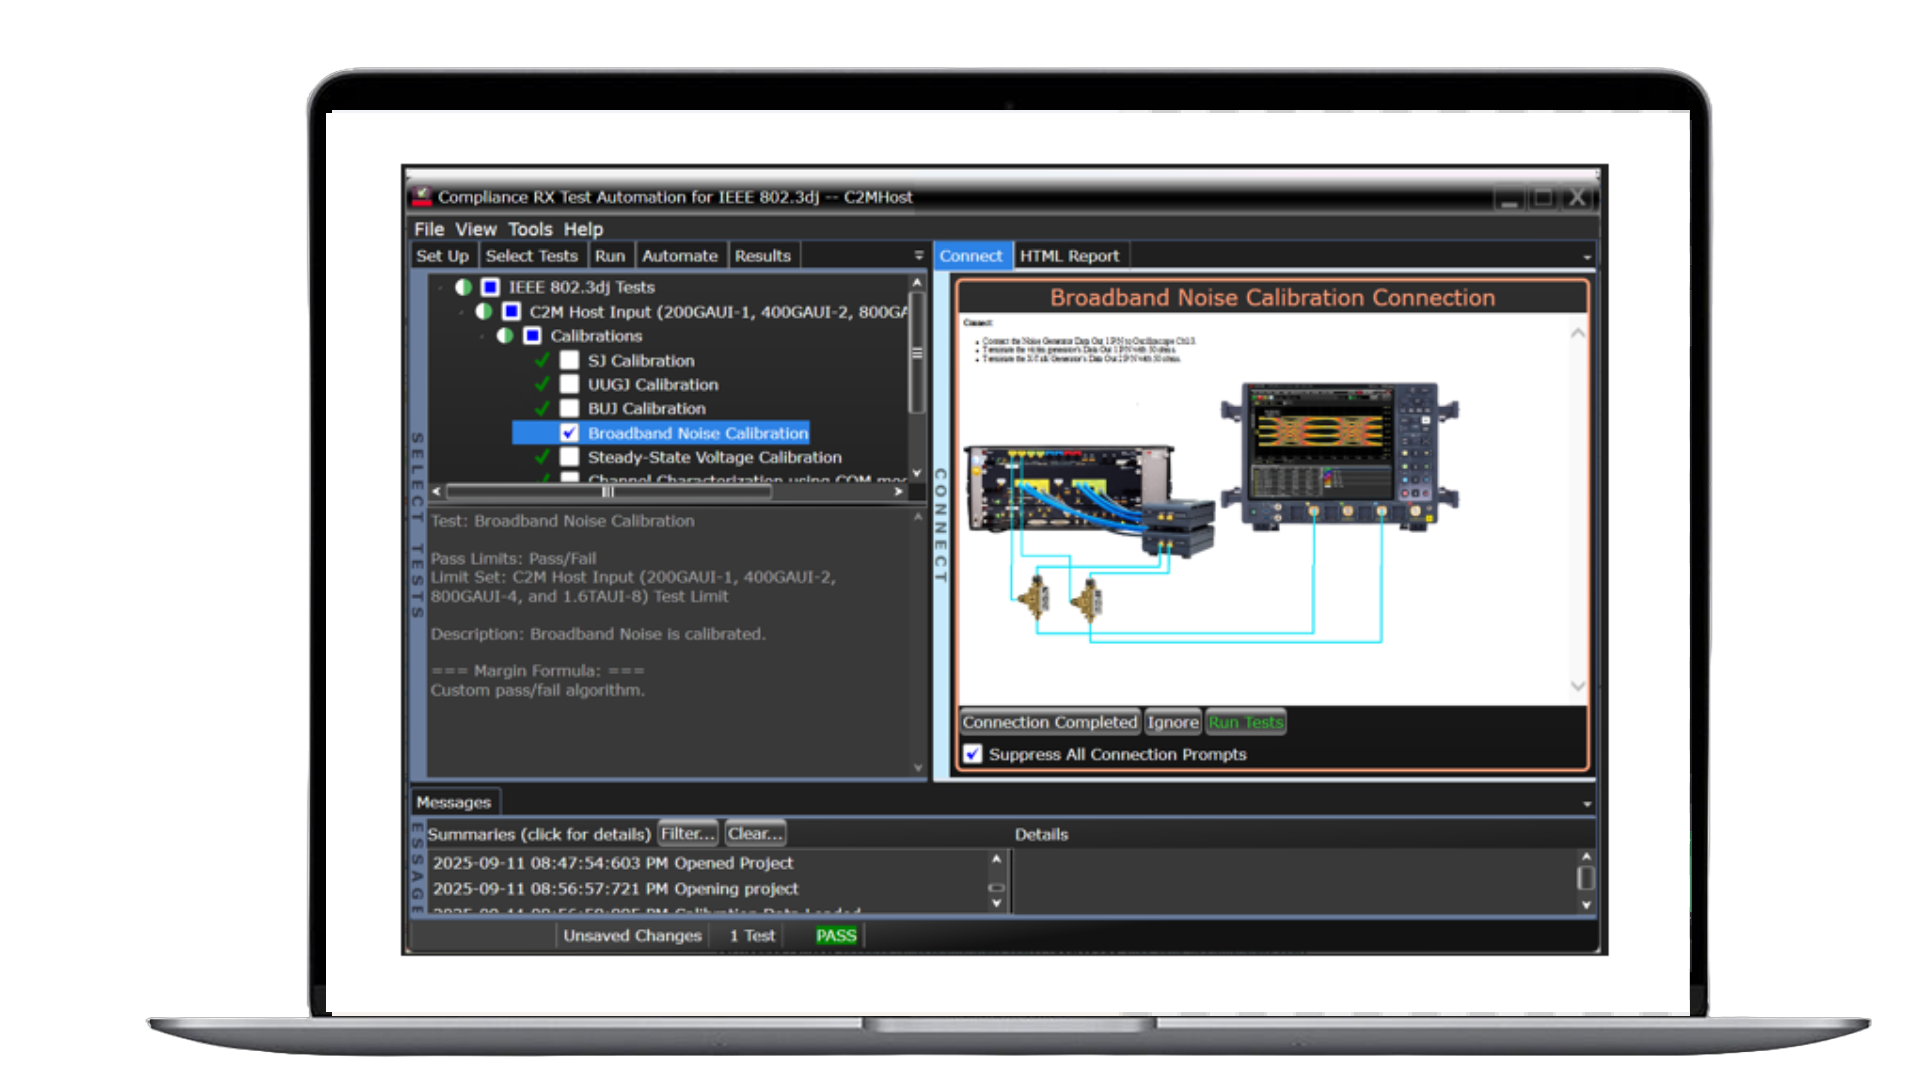
Task: Click the Connection Completed button
Action: (x=1050, y=722)
